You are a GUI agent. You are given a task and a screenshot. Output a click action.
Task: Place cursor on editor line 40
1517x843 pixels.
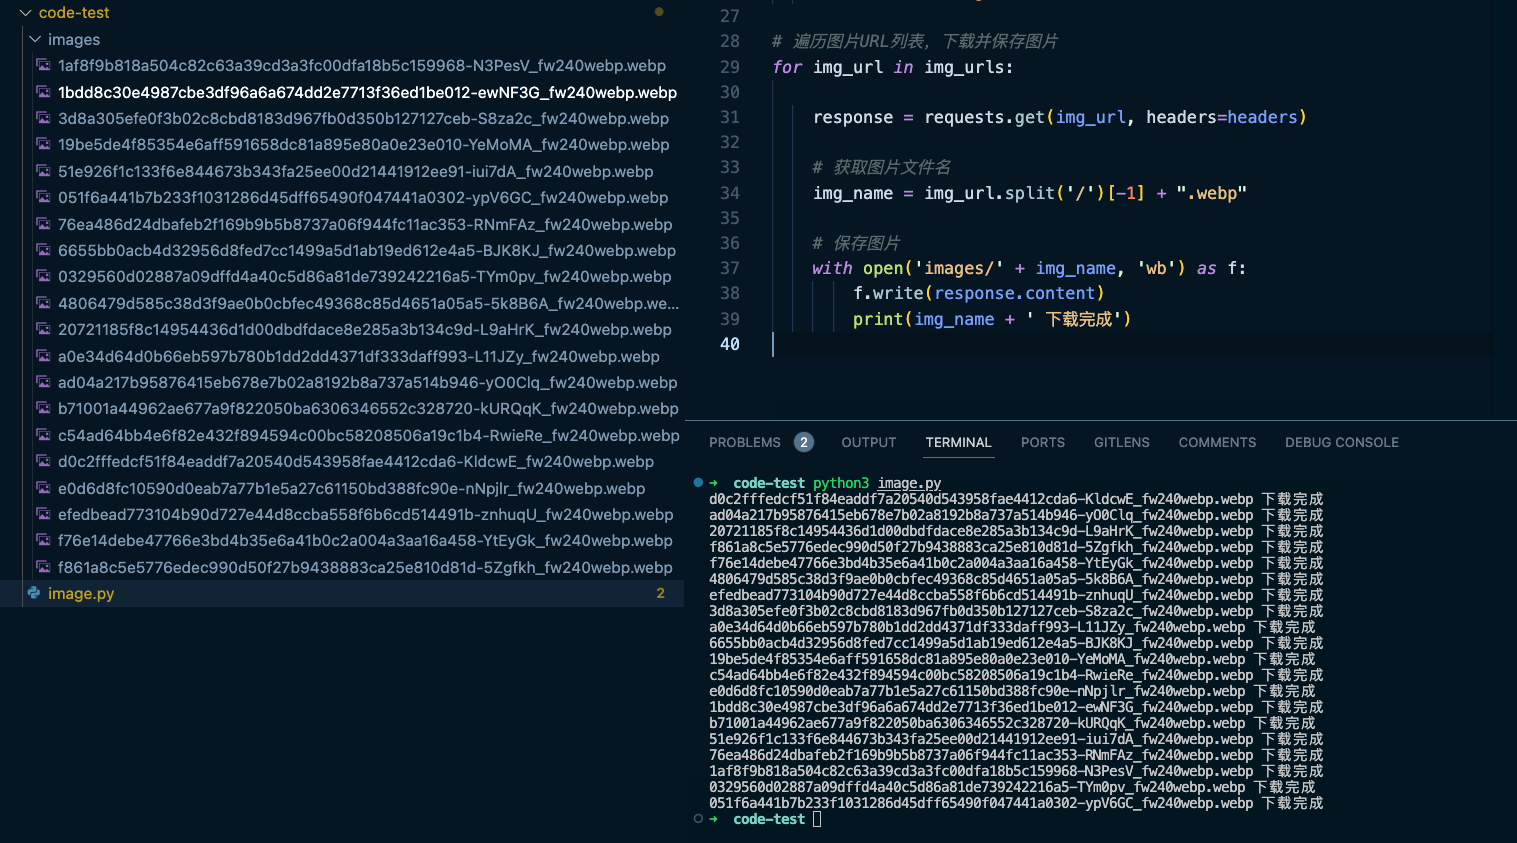[1132, 344]
